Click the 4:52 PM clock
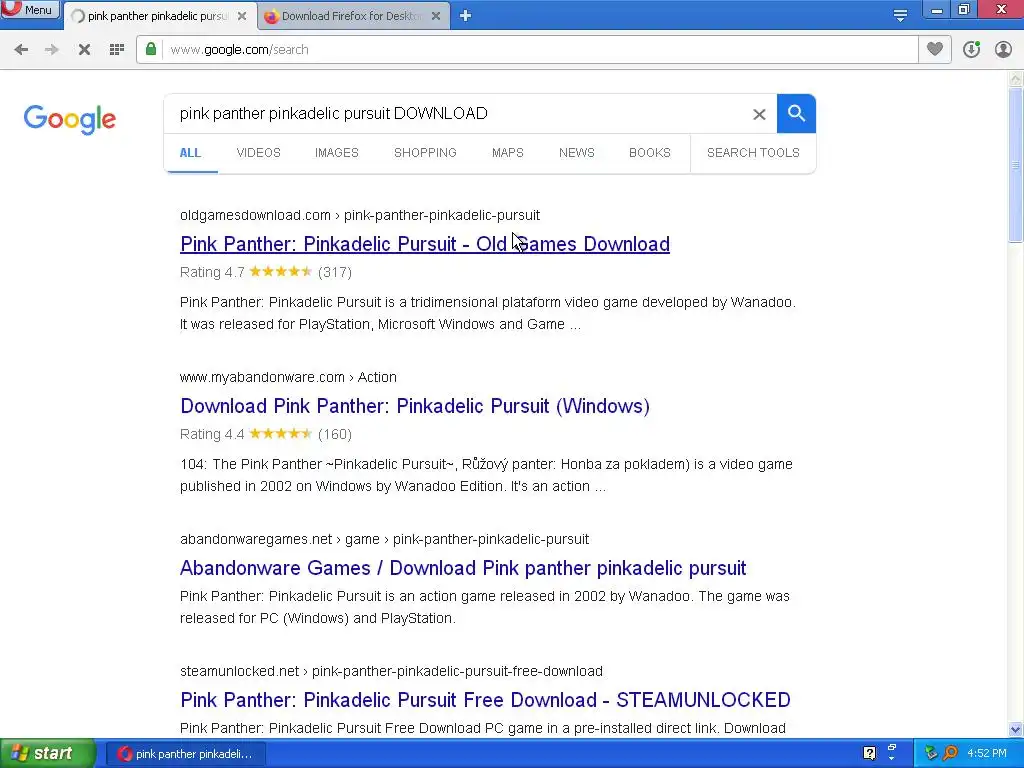Viewport: 1024px width, 768px height. (x=987, y=753)
